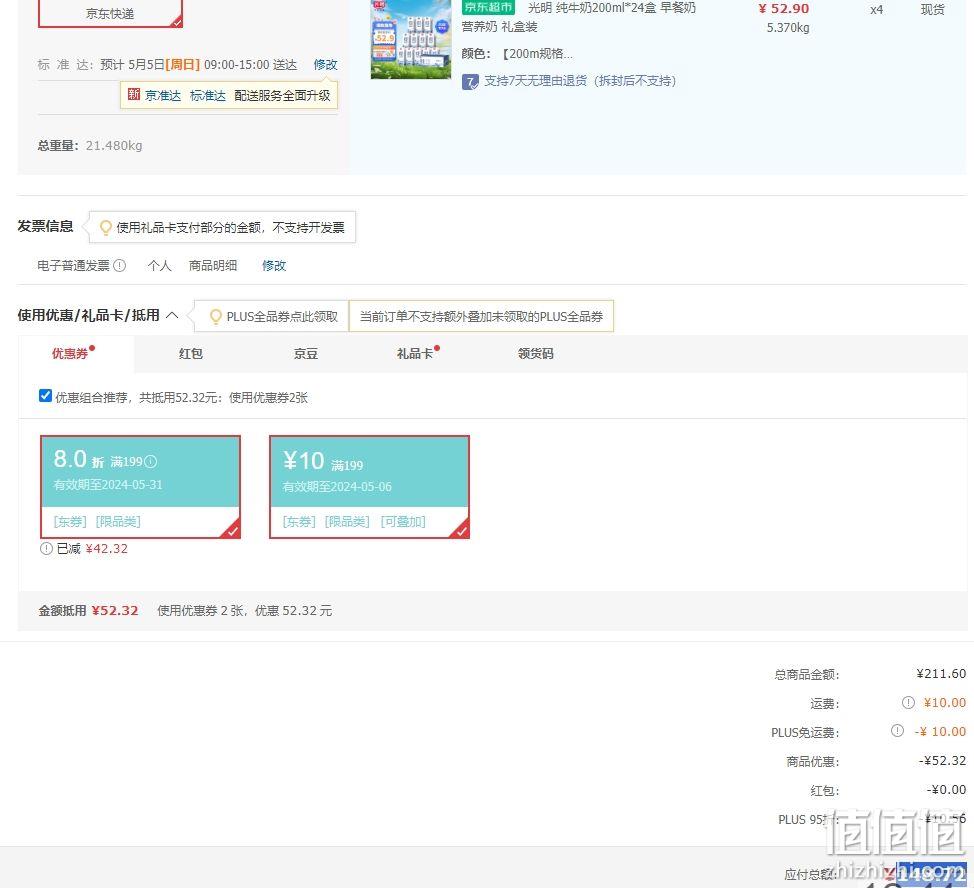Viewport: 974px width, 888px height.
Task: Click the 颜色 specification text of the product
Action: pos(517,54)
